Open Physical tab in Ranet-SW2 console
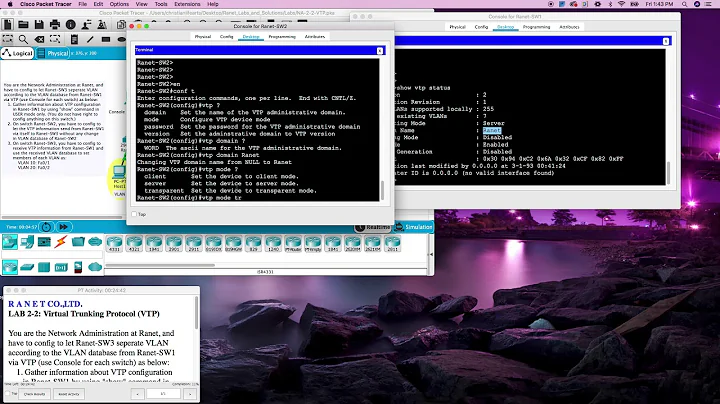 click(202, 37)
